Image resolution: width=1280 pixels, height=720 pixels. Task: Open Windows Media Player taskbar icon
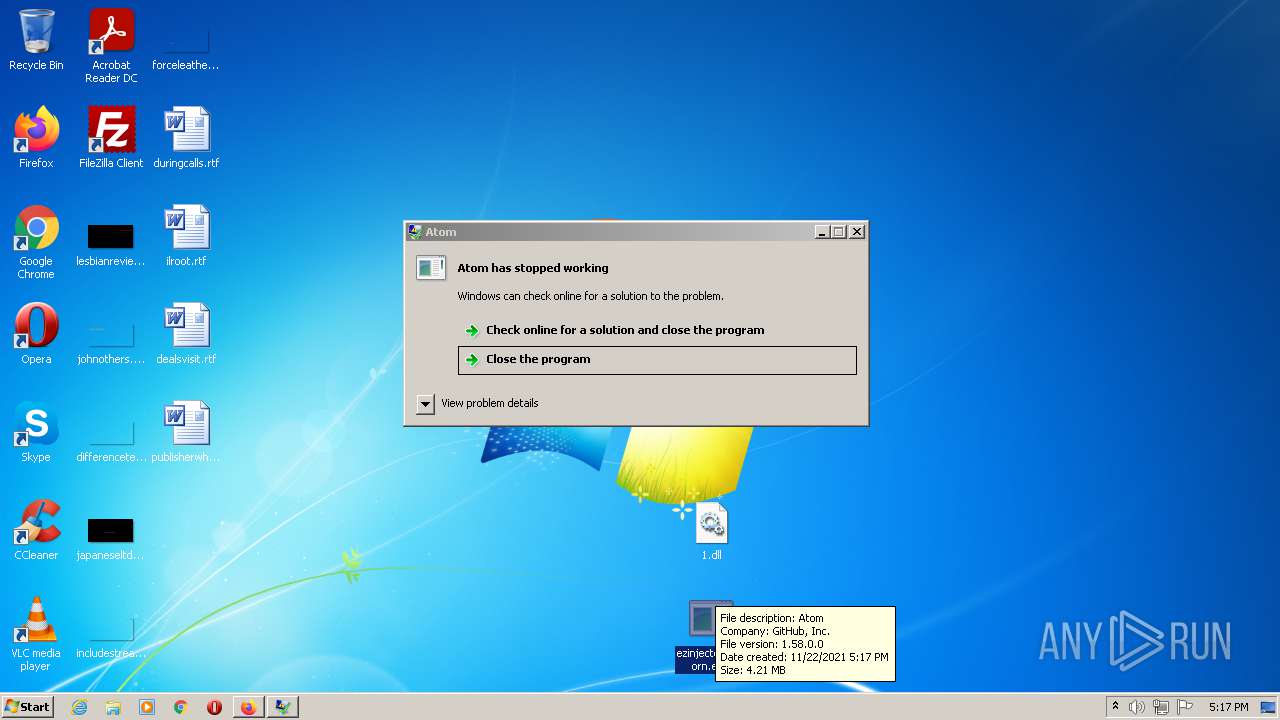[x=147, y=707]
